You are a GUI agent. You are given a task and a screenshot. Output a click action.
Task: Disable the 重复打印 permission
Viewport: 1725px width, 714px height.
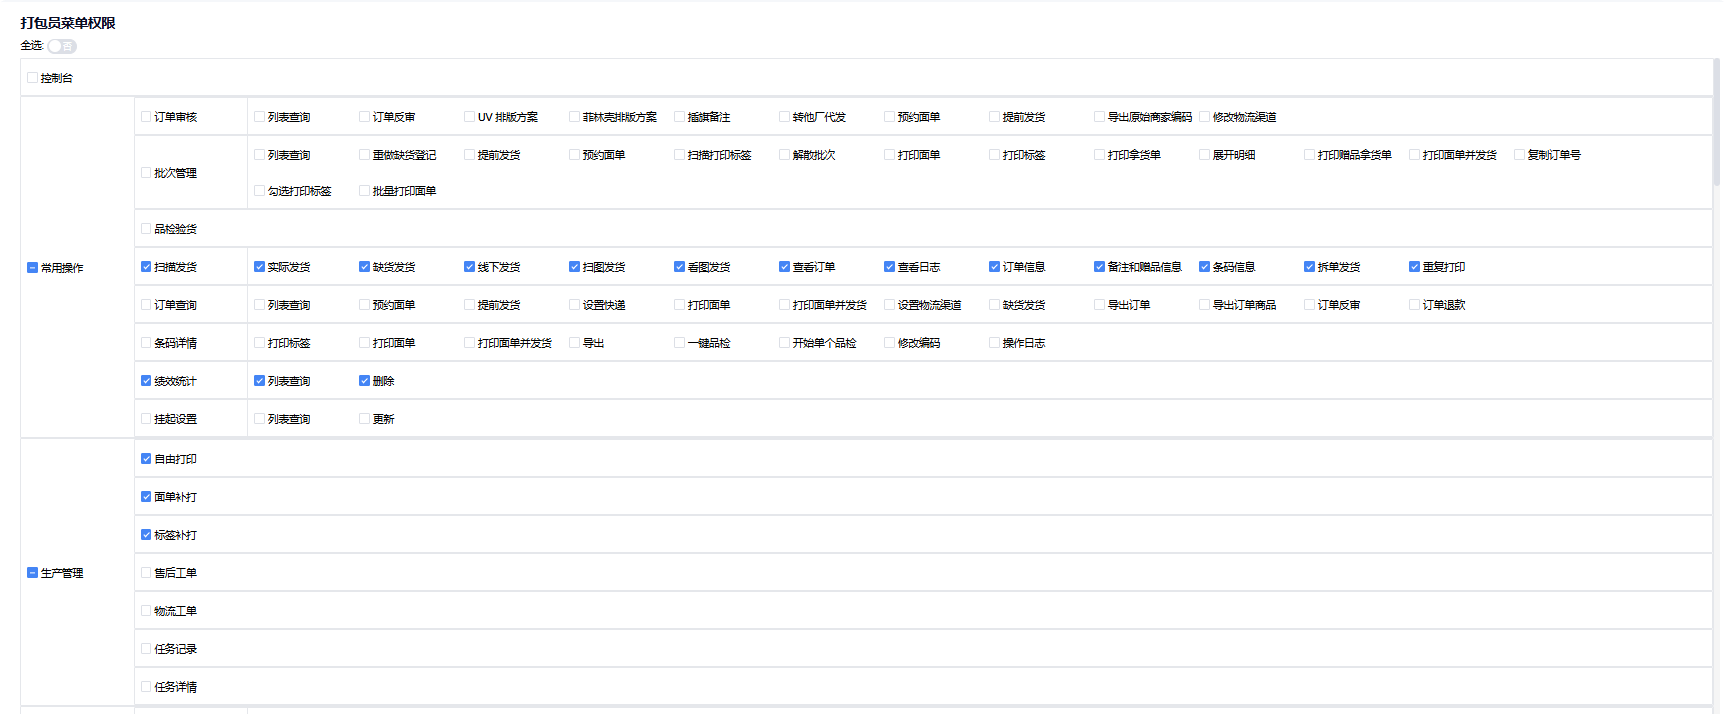click(1414, 267)
